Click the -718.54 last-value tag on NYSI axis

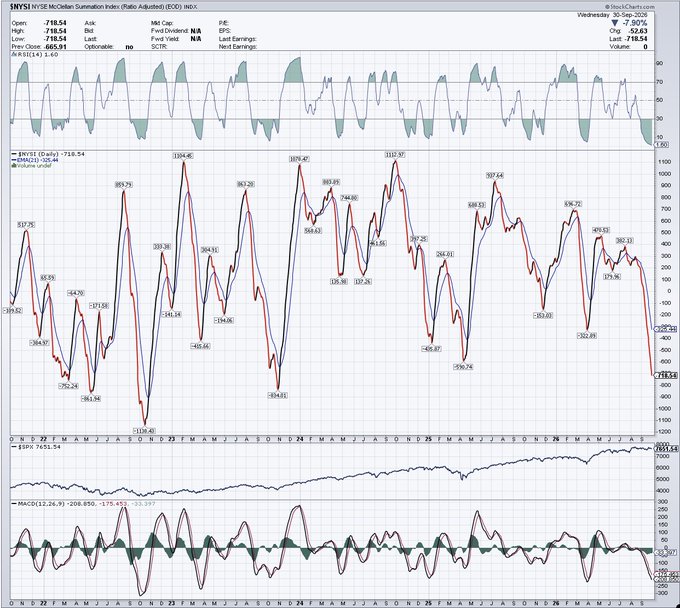click(666, 375)
